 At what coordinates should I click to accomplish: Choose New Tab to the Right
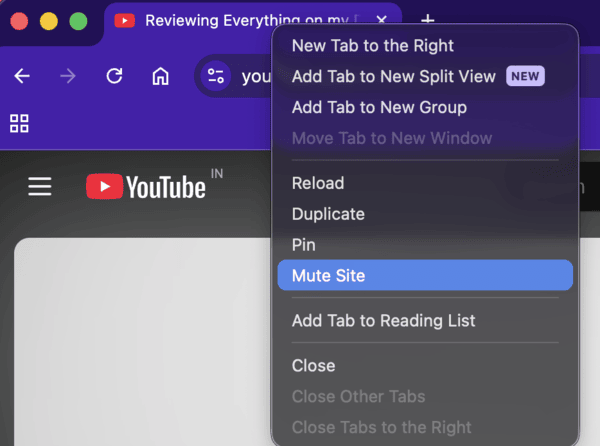click(372, 45)
